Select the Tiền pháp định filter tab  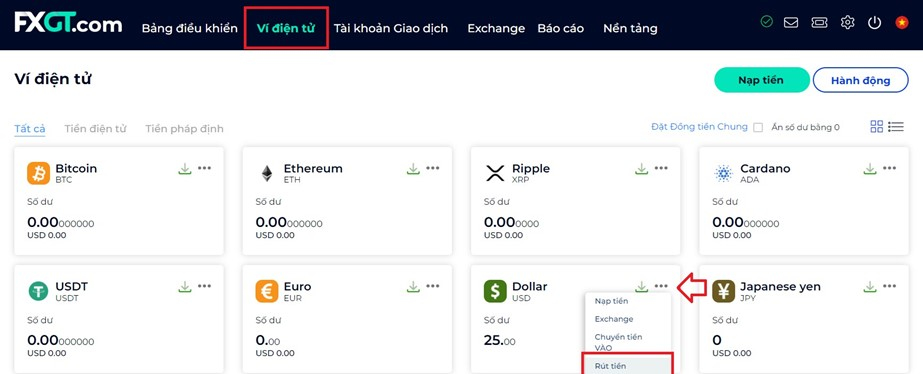click(x=184, y=128)
